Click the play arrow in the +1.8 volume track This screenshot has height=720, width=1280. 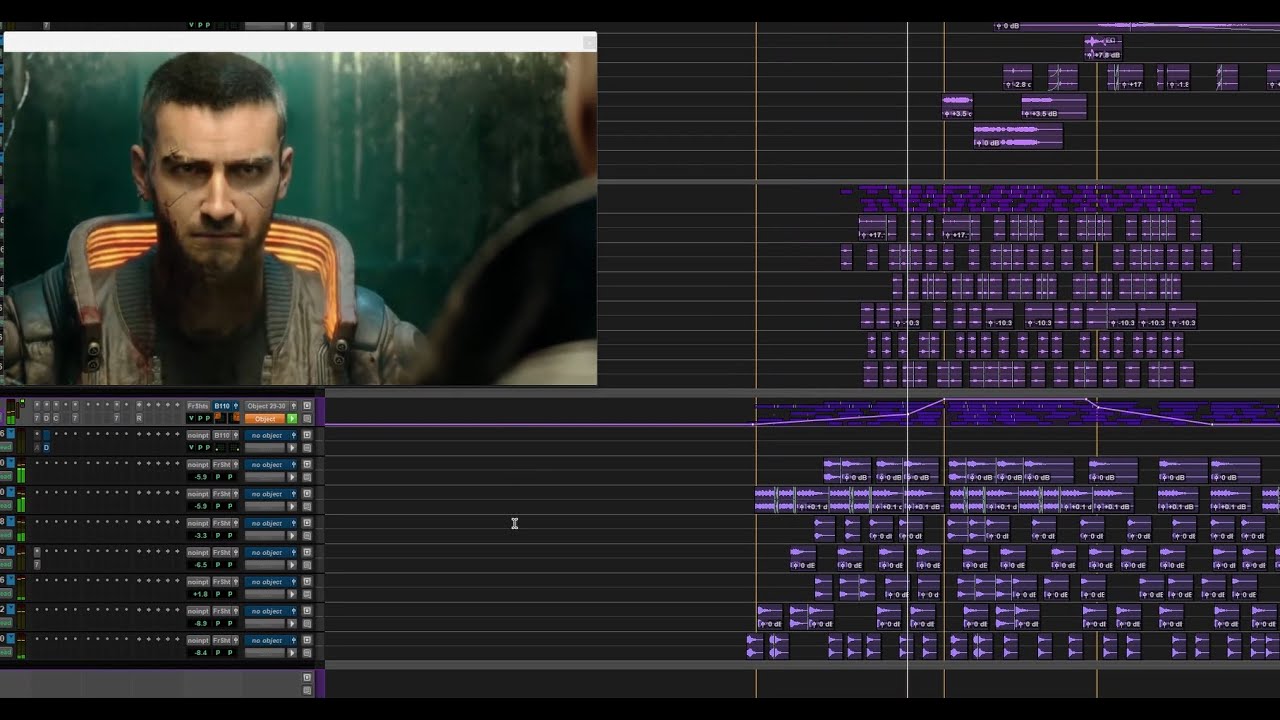tap(292, 594)
